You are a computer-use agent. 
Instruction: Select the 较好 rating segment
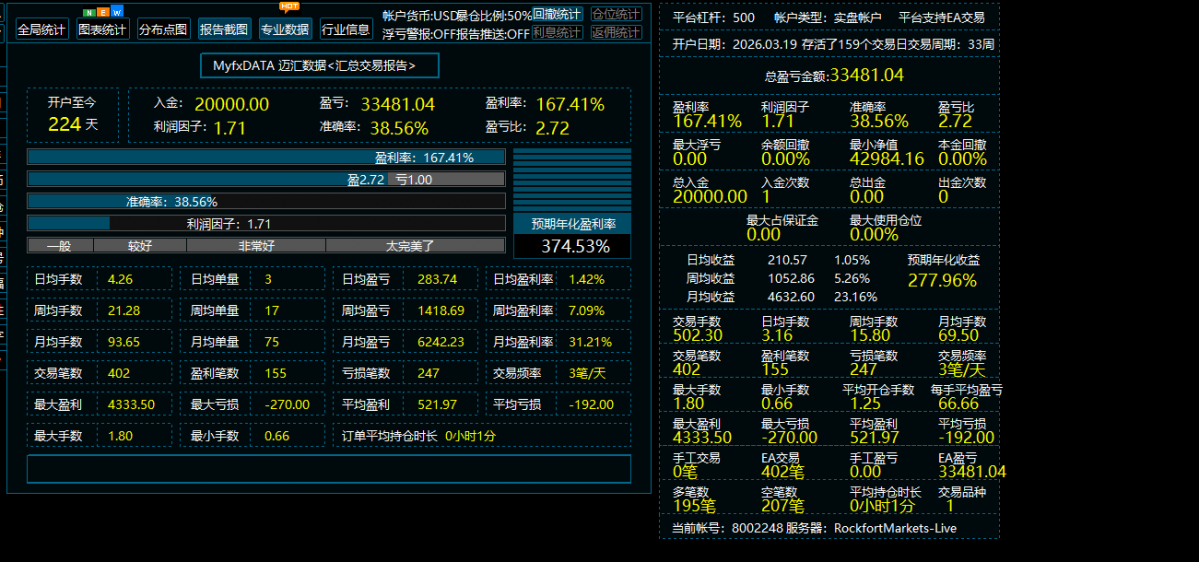pos(140,245)
